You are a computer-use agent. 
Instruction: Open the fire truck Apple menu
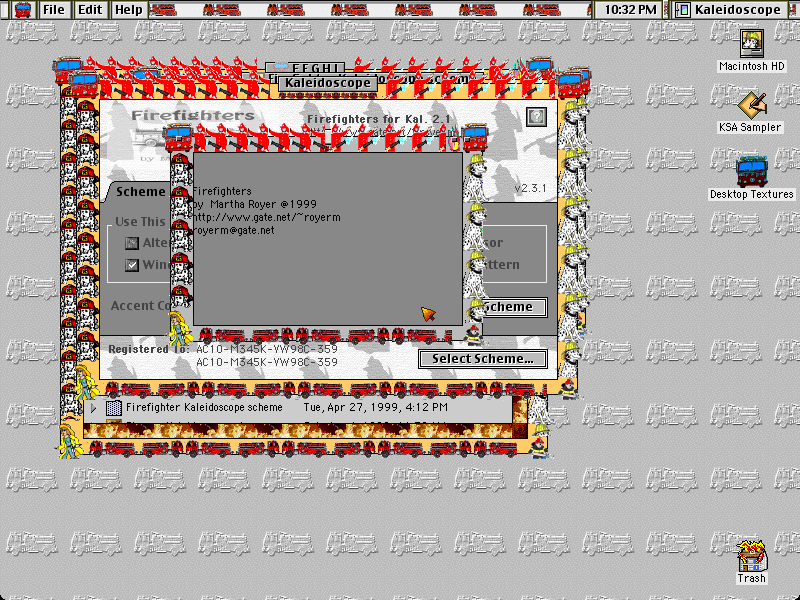[22, 10]
